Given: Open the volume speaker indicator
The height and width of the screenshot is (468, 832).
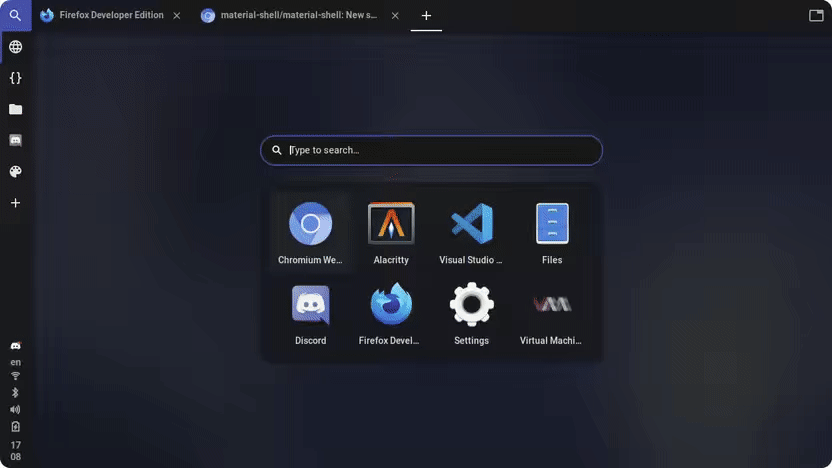Looking at the screenshot, I should (15, 410).
